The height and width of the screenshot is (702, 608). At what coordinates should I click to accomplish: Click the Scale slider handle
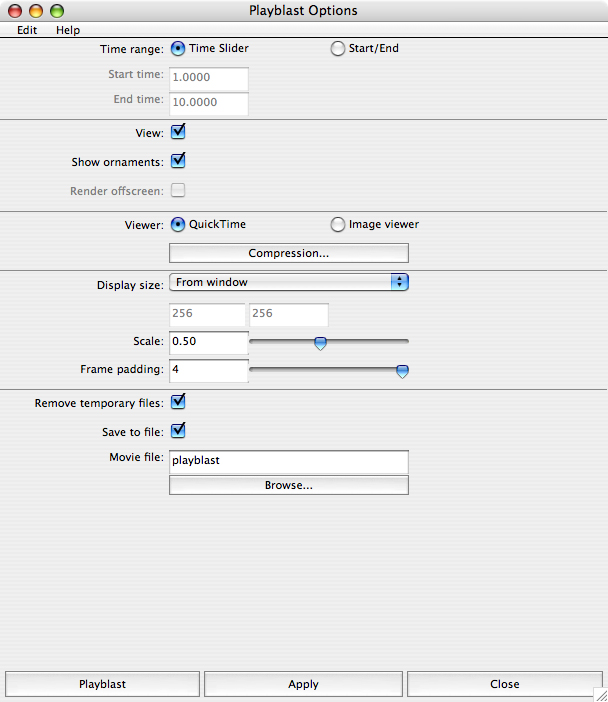(x=320, y=343)
